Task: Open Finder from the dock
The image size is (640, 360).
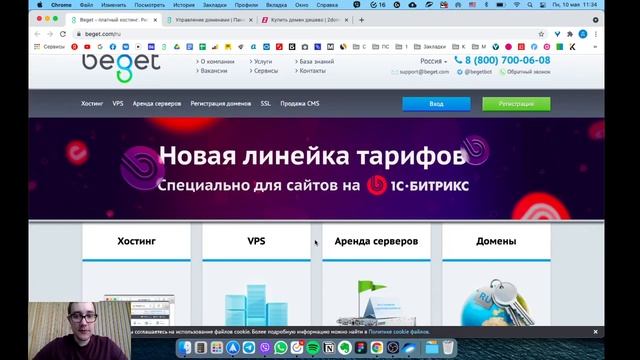Action: click(x=185, y=348)
